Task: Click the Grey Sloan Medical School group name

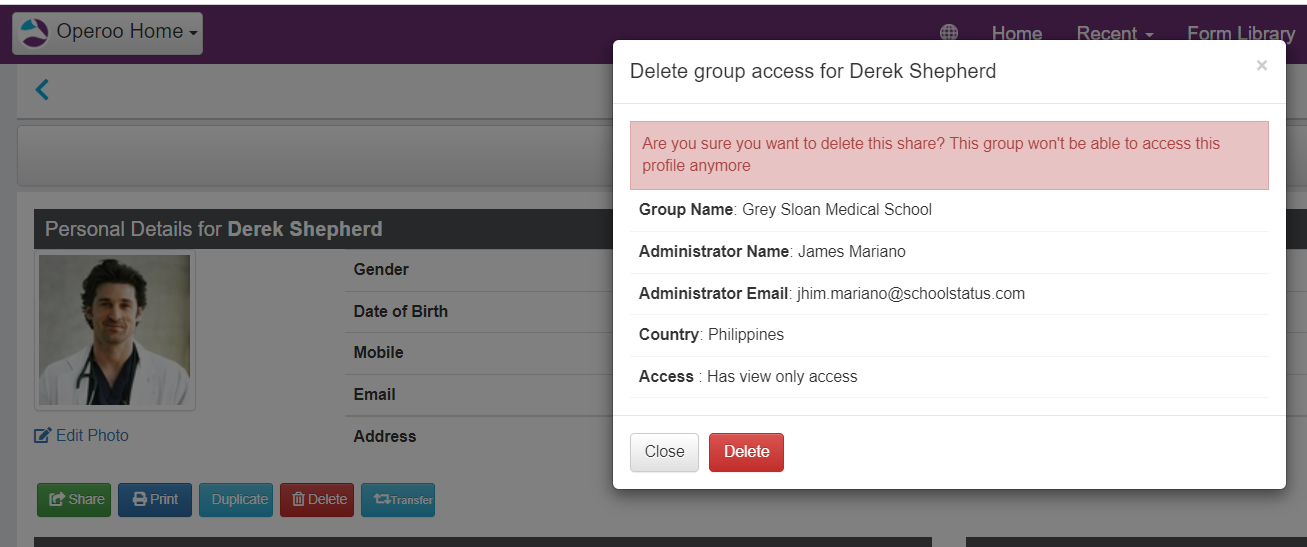Action: [x=836, y=210]
